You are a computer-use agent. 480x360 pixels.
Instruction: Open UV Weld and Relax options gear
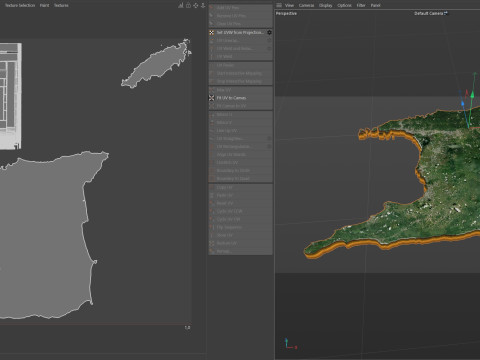(x=269, y=48)
